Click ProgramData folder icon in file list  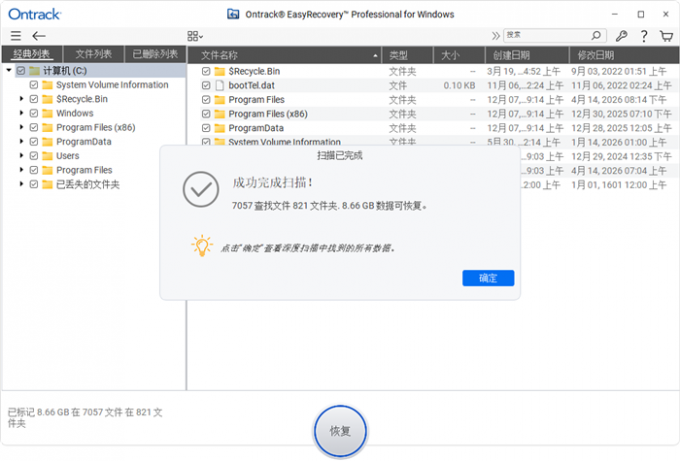point(220,128)
